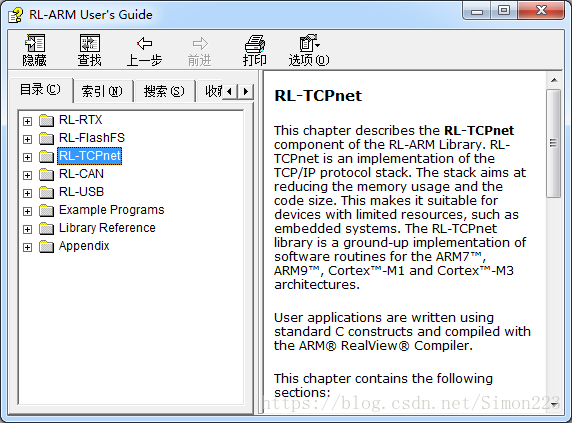Switch to the 索引(N) index tab
This screenshot has width=572, height=423.
102,91
